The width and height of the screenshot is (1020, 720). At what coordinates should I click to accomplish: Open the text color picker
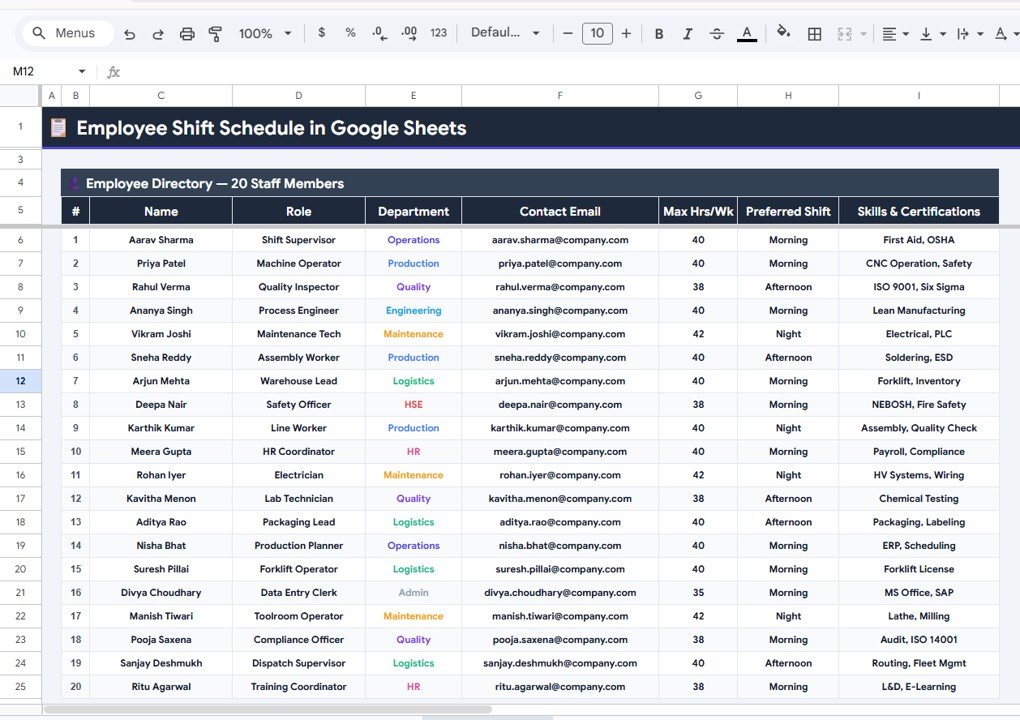(x=746, y=33)
